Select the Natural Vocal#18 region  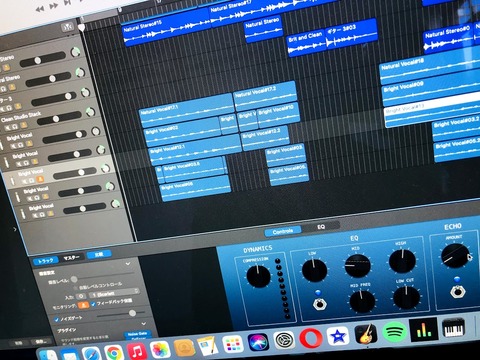click(x=430, y=68)
